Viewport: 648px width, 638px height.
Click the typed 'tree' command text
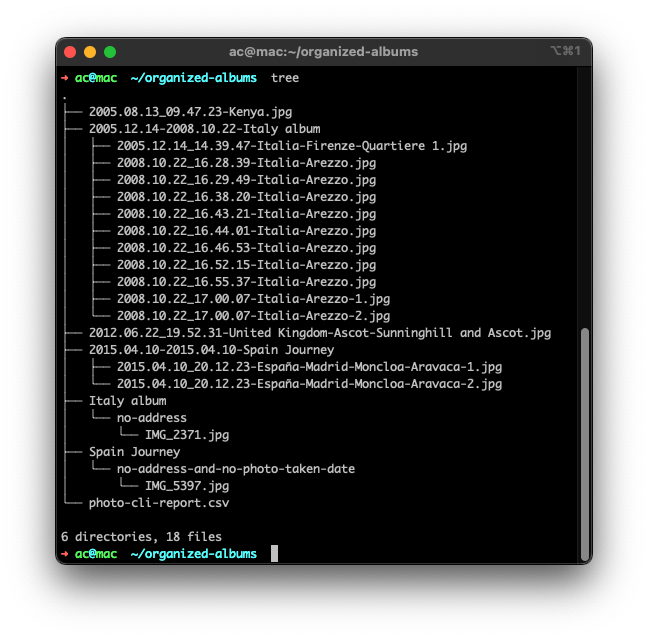pyautogui.click(x=285, y=78)
